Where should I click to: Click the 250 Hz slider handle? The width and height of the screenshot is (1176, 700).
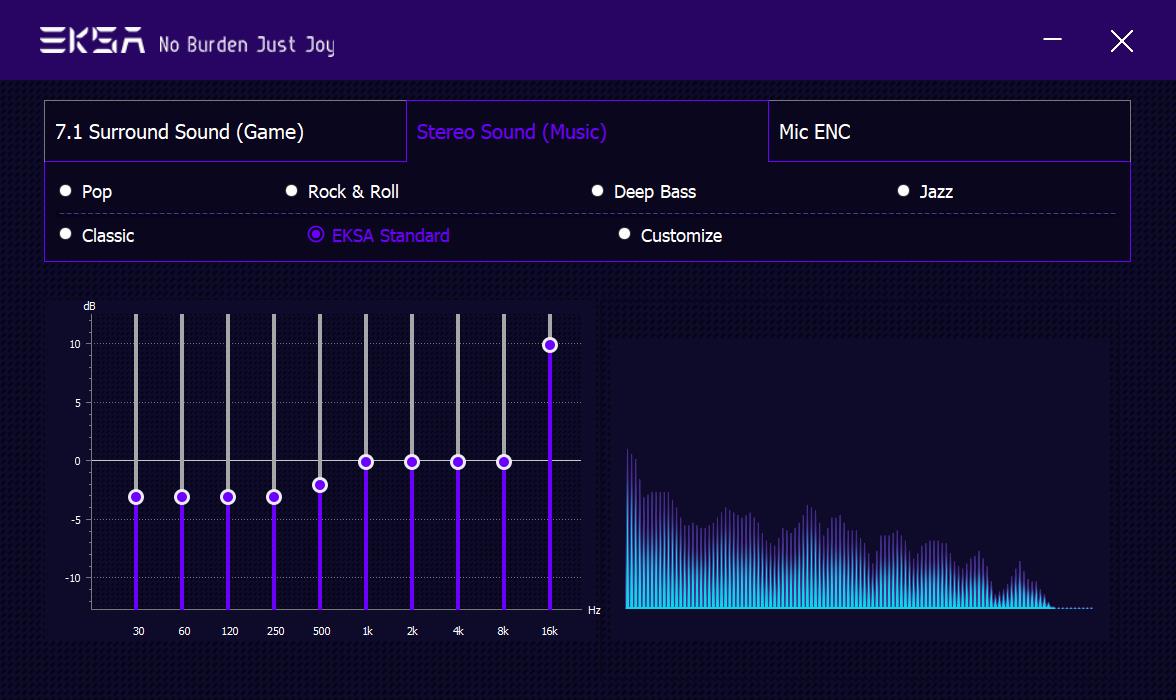pos(274,497)
